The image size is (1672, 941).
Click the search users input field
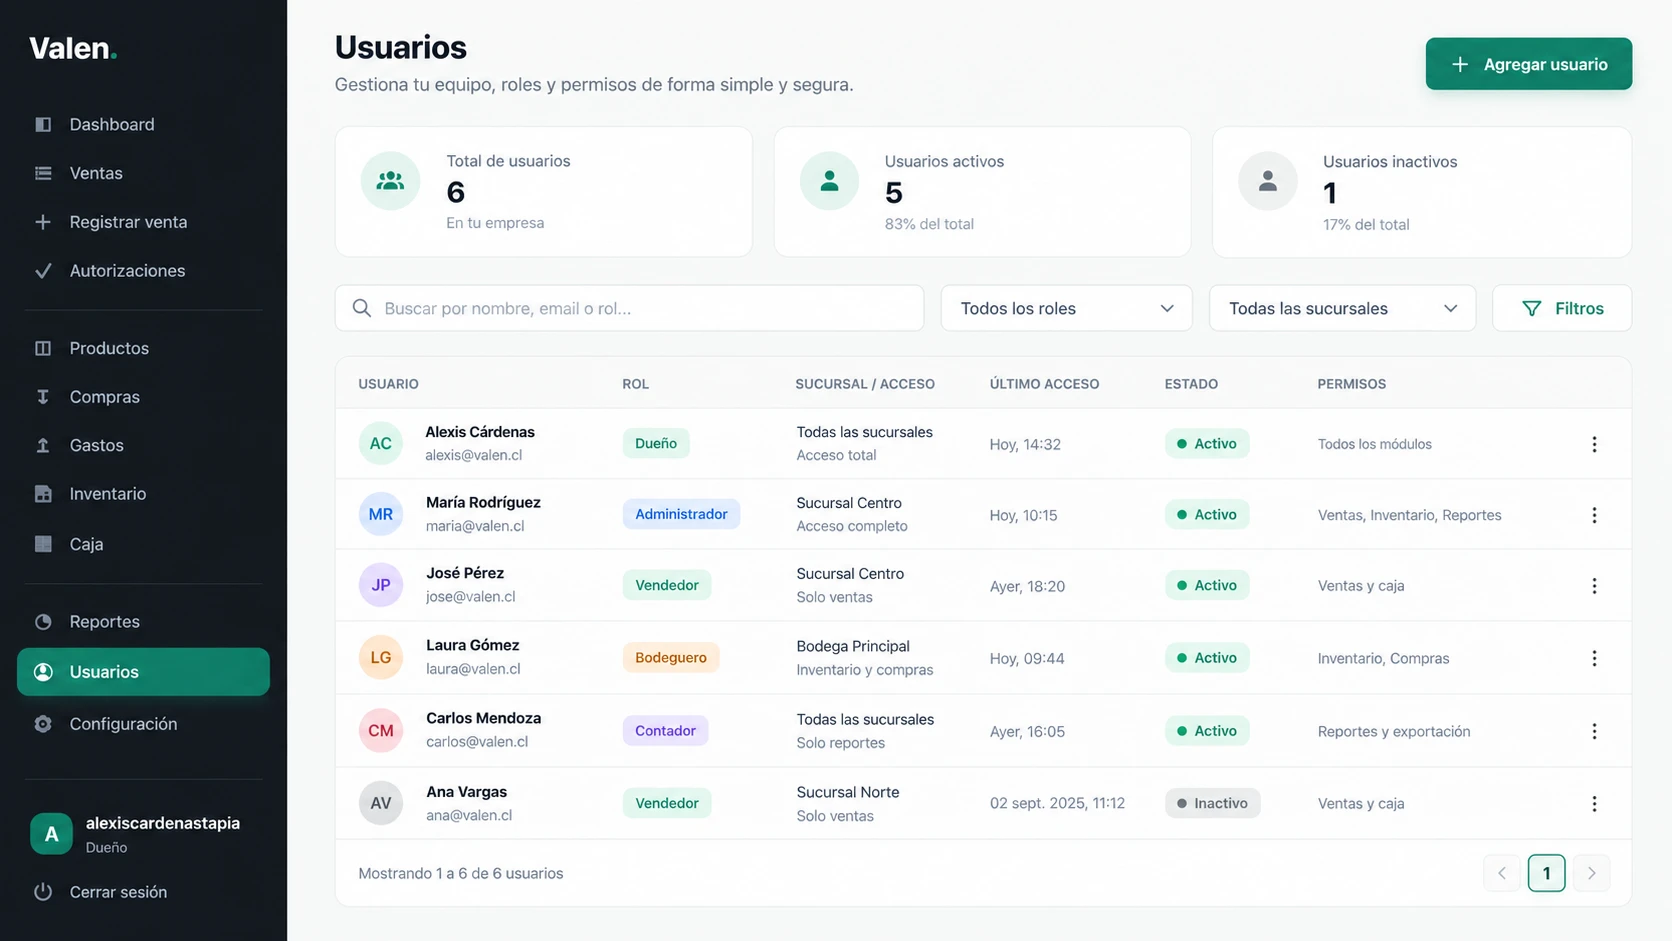point(629,308)
